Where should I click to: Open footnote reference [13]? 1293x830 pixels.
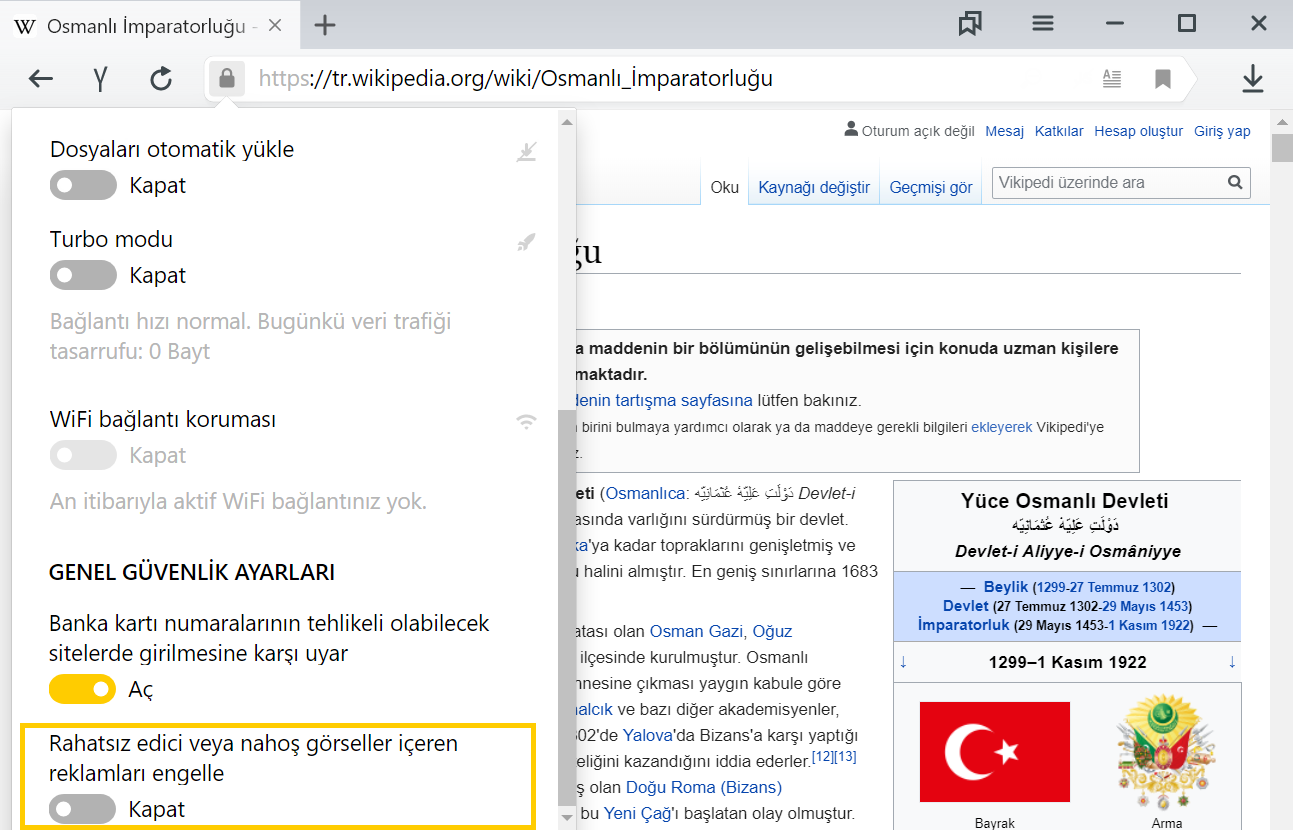846,756
